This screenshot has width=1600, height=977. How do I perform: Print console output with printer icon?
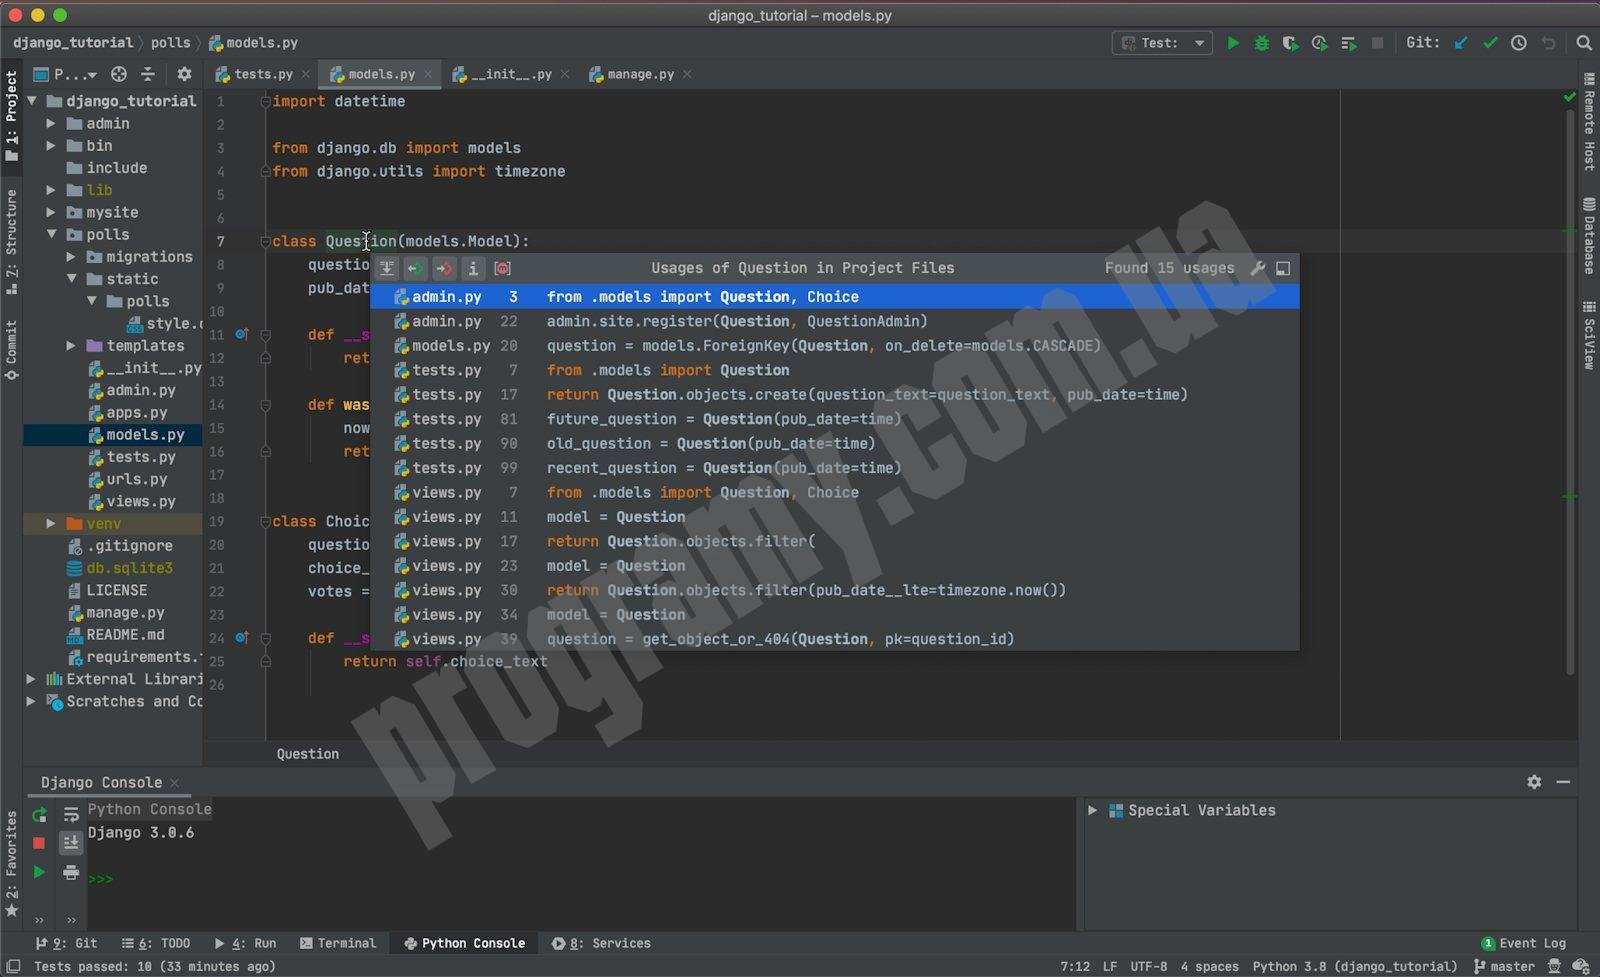(x=71, y=872)
